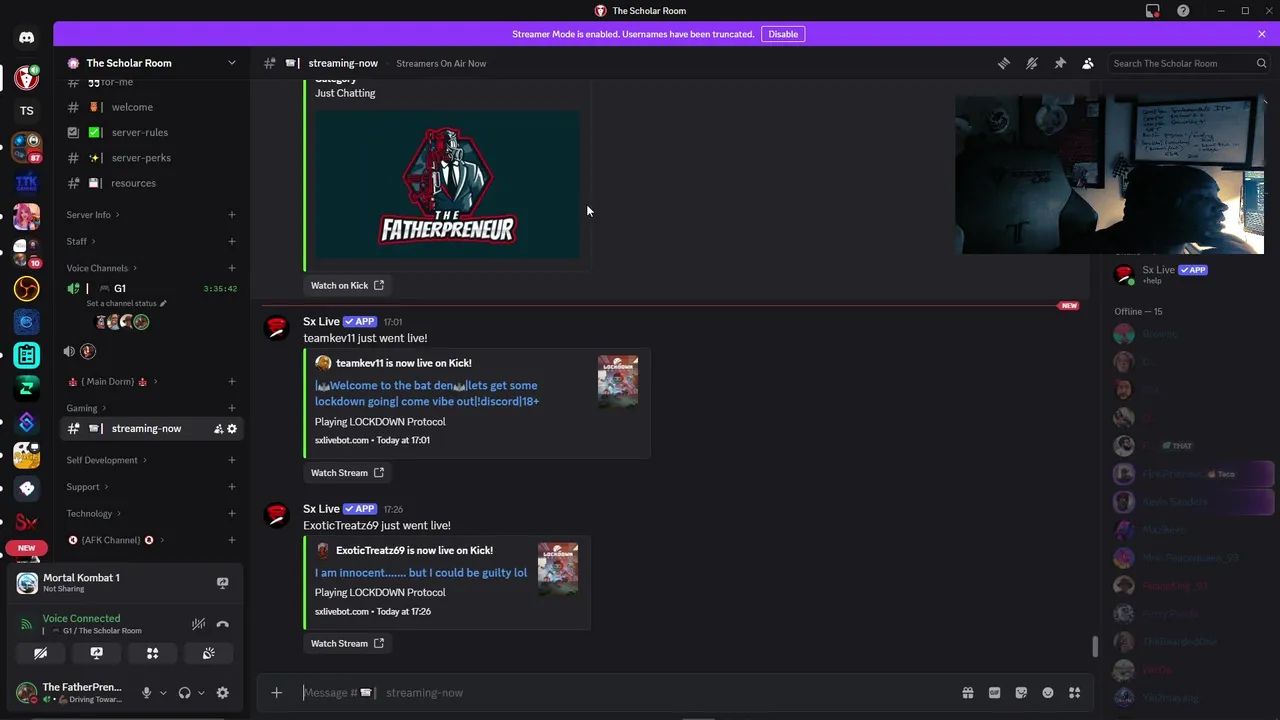The image size is (1280, 720).
Task: Open the server-rules channel
Action: pyautogui.click(x=151, y=132)
